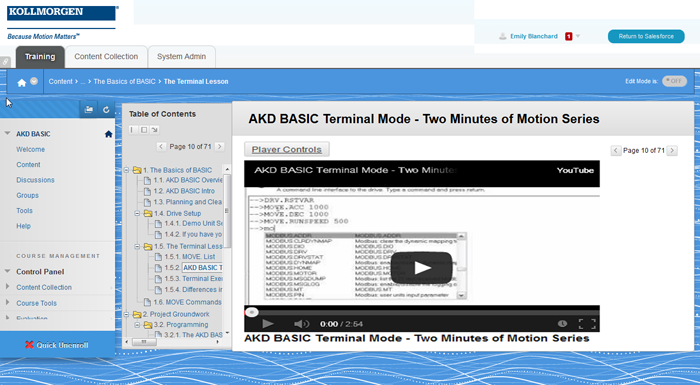Click the home icon next to AKD BASIC
The image size is (700, 385).
108,134
